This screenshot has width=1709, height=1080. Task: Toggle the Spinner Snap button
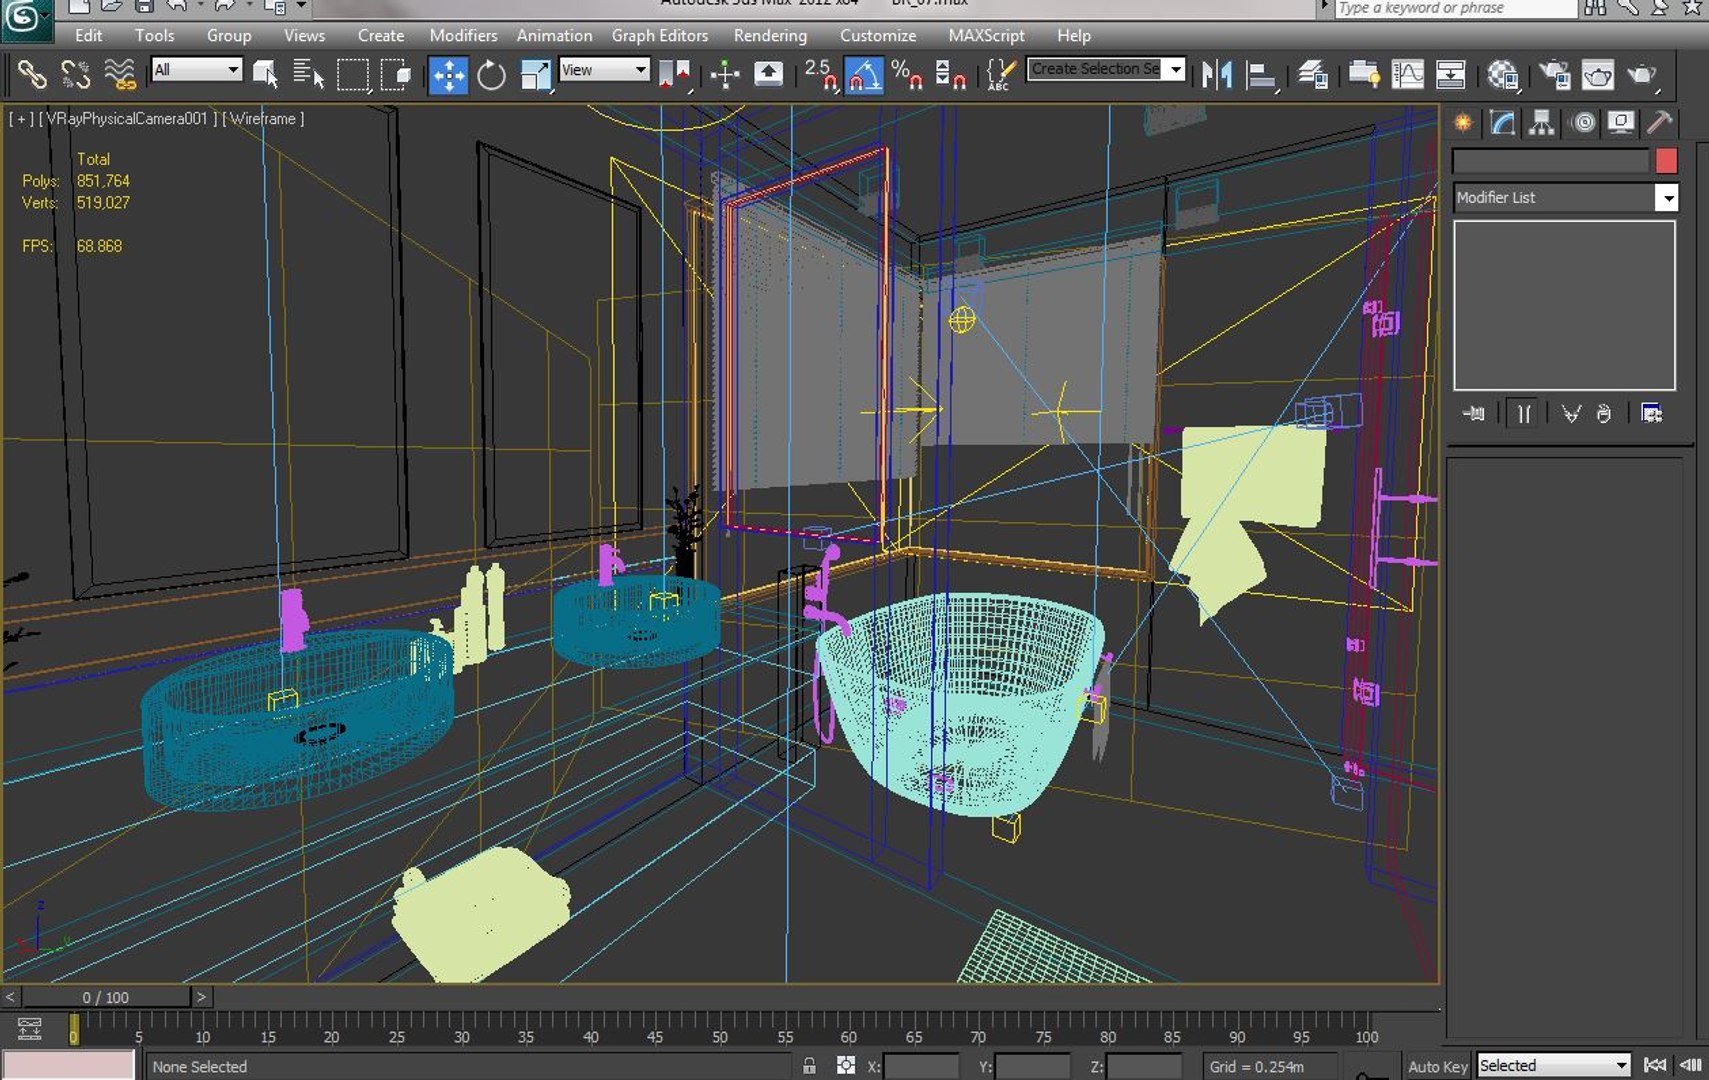[x=950, y=74]
